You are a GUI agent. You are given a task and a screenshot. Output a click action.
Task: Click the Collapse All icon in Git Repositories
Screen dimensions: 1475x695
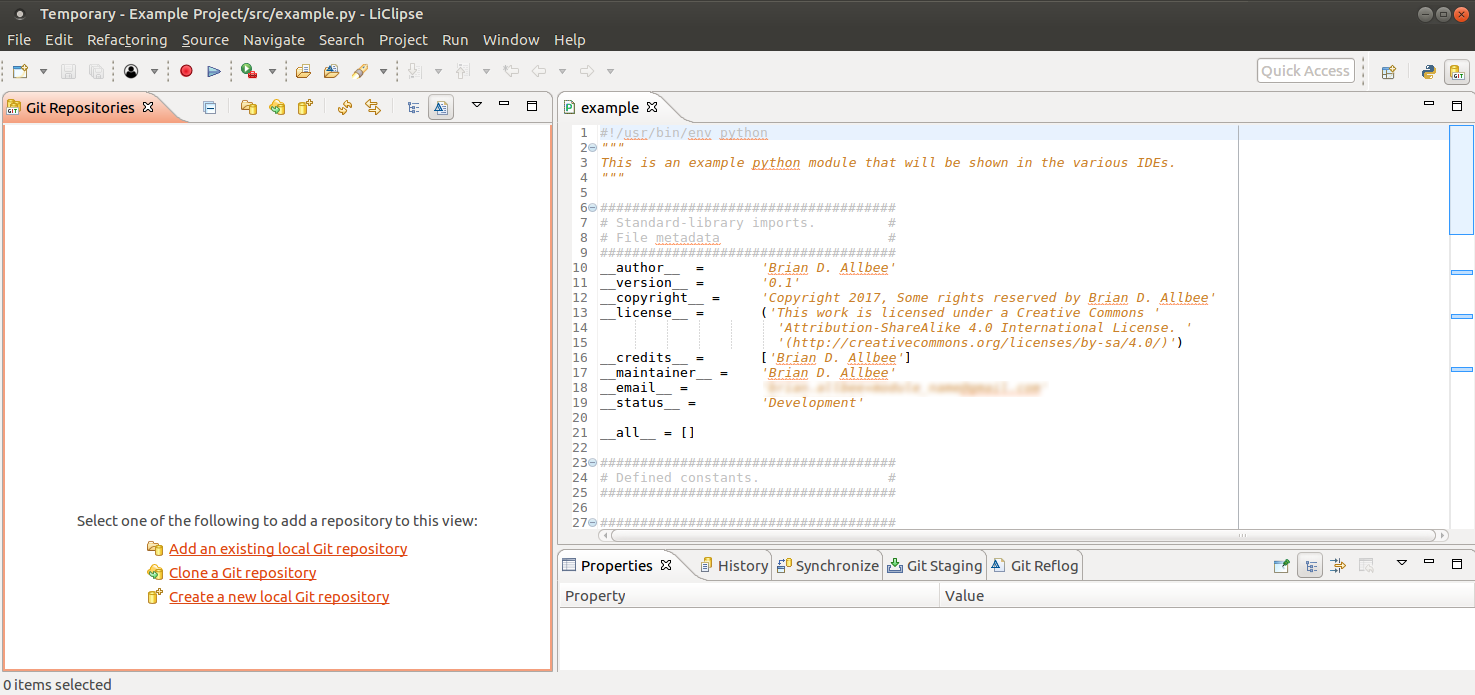point(209,107)
